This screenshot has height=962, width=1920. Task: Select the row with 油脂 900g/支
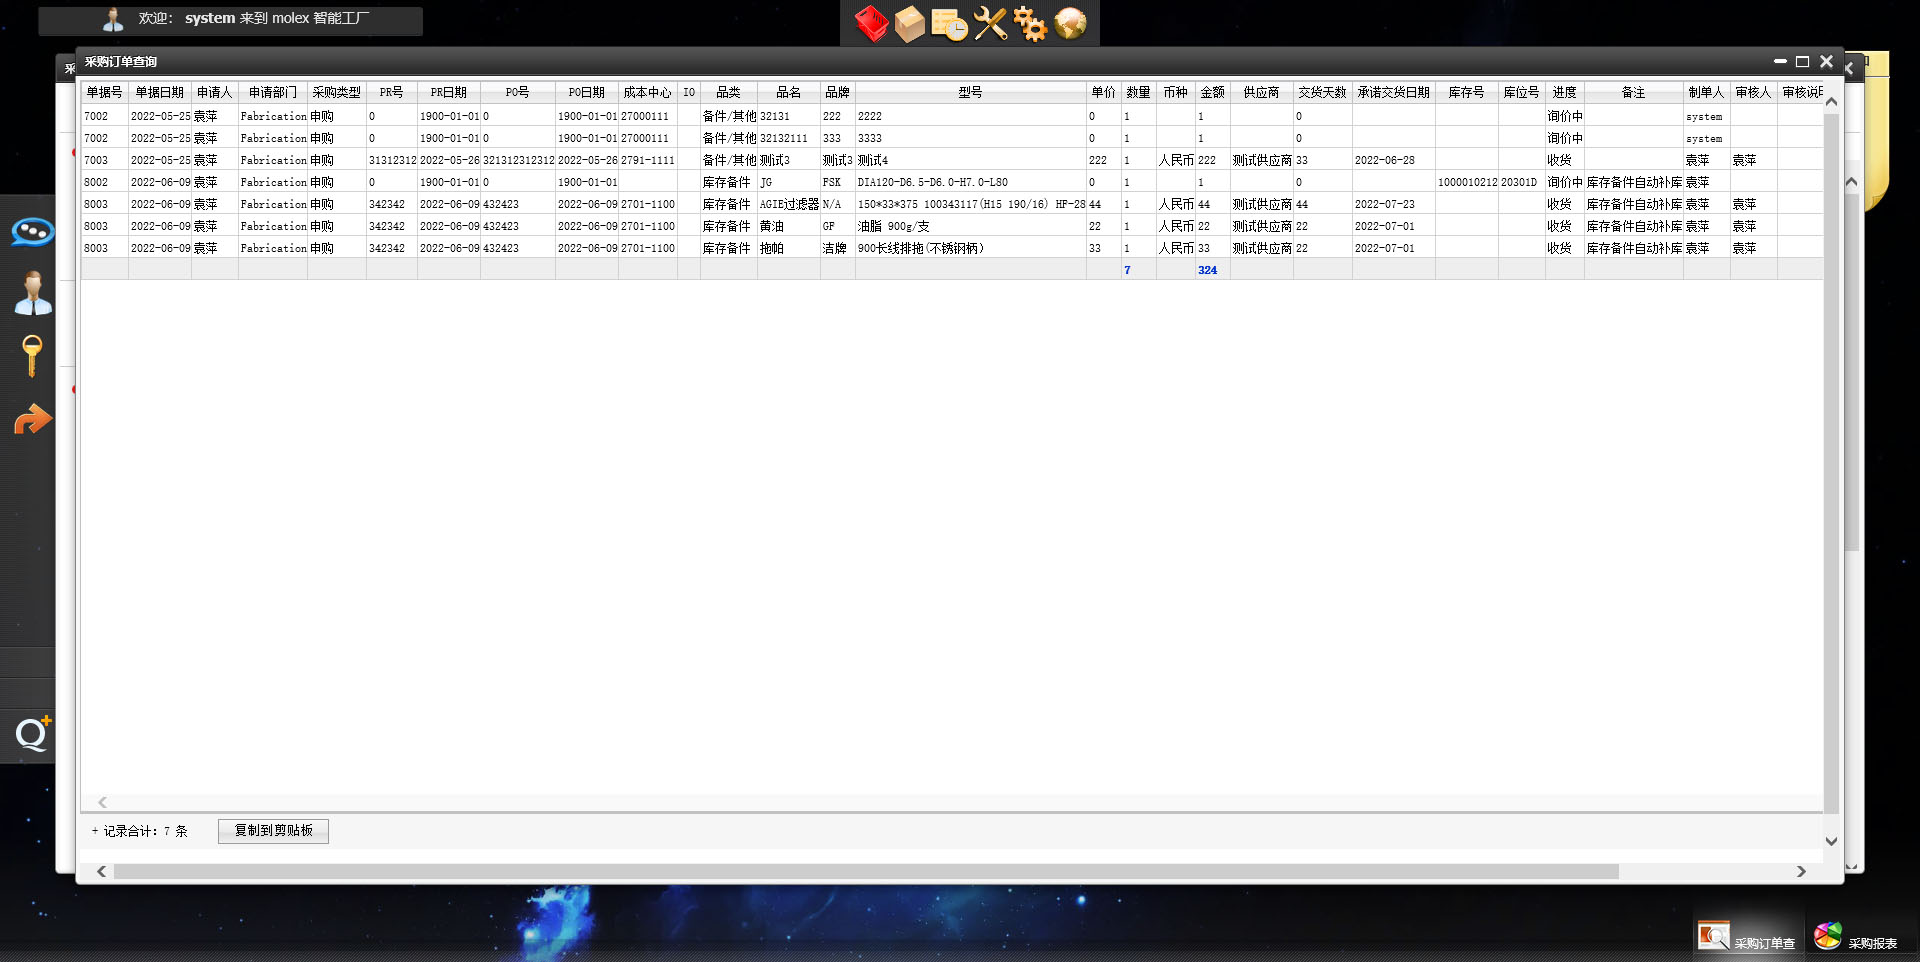[893, 226]
